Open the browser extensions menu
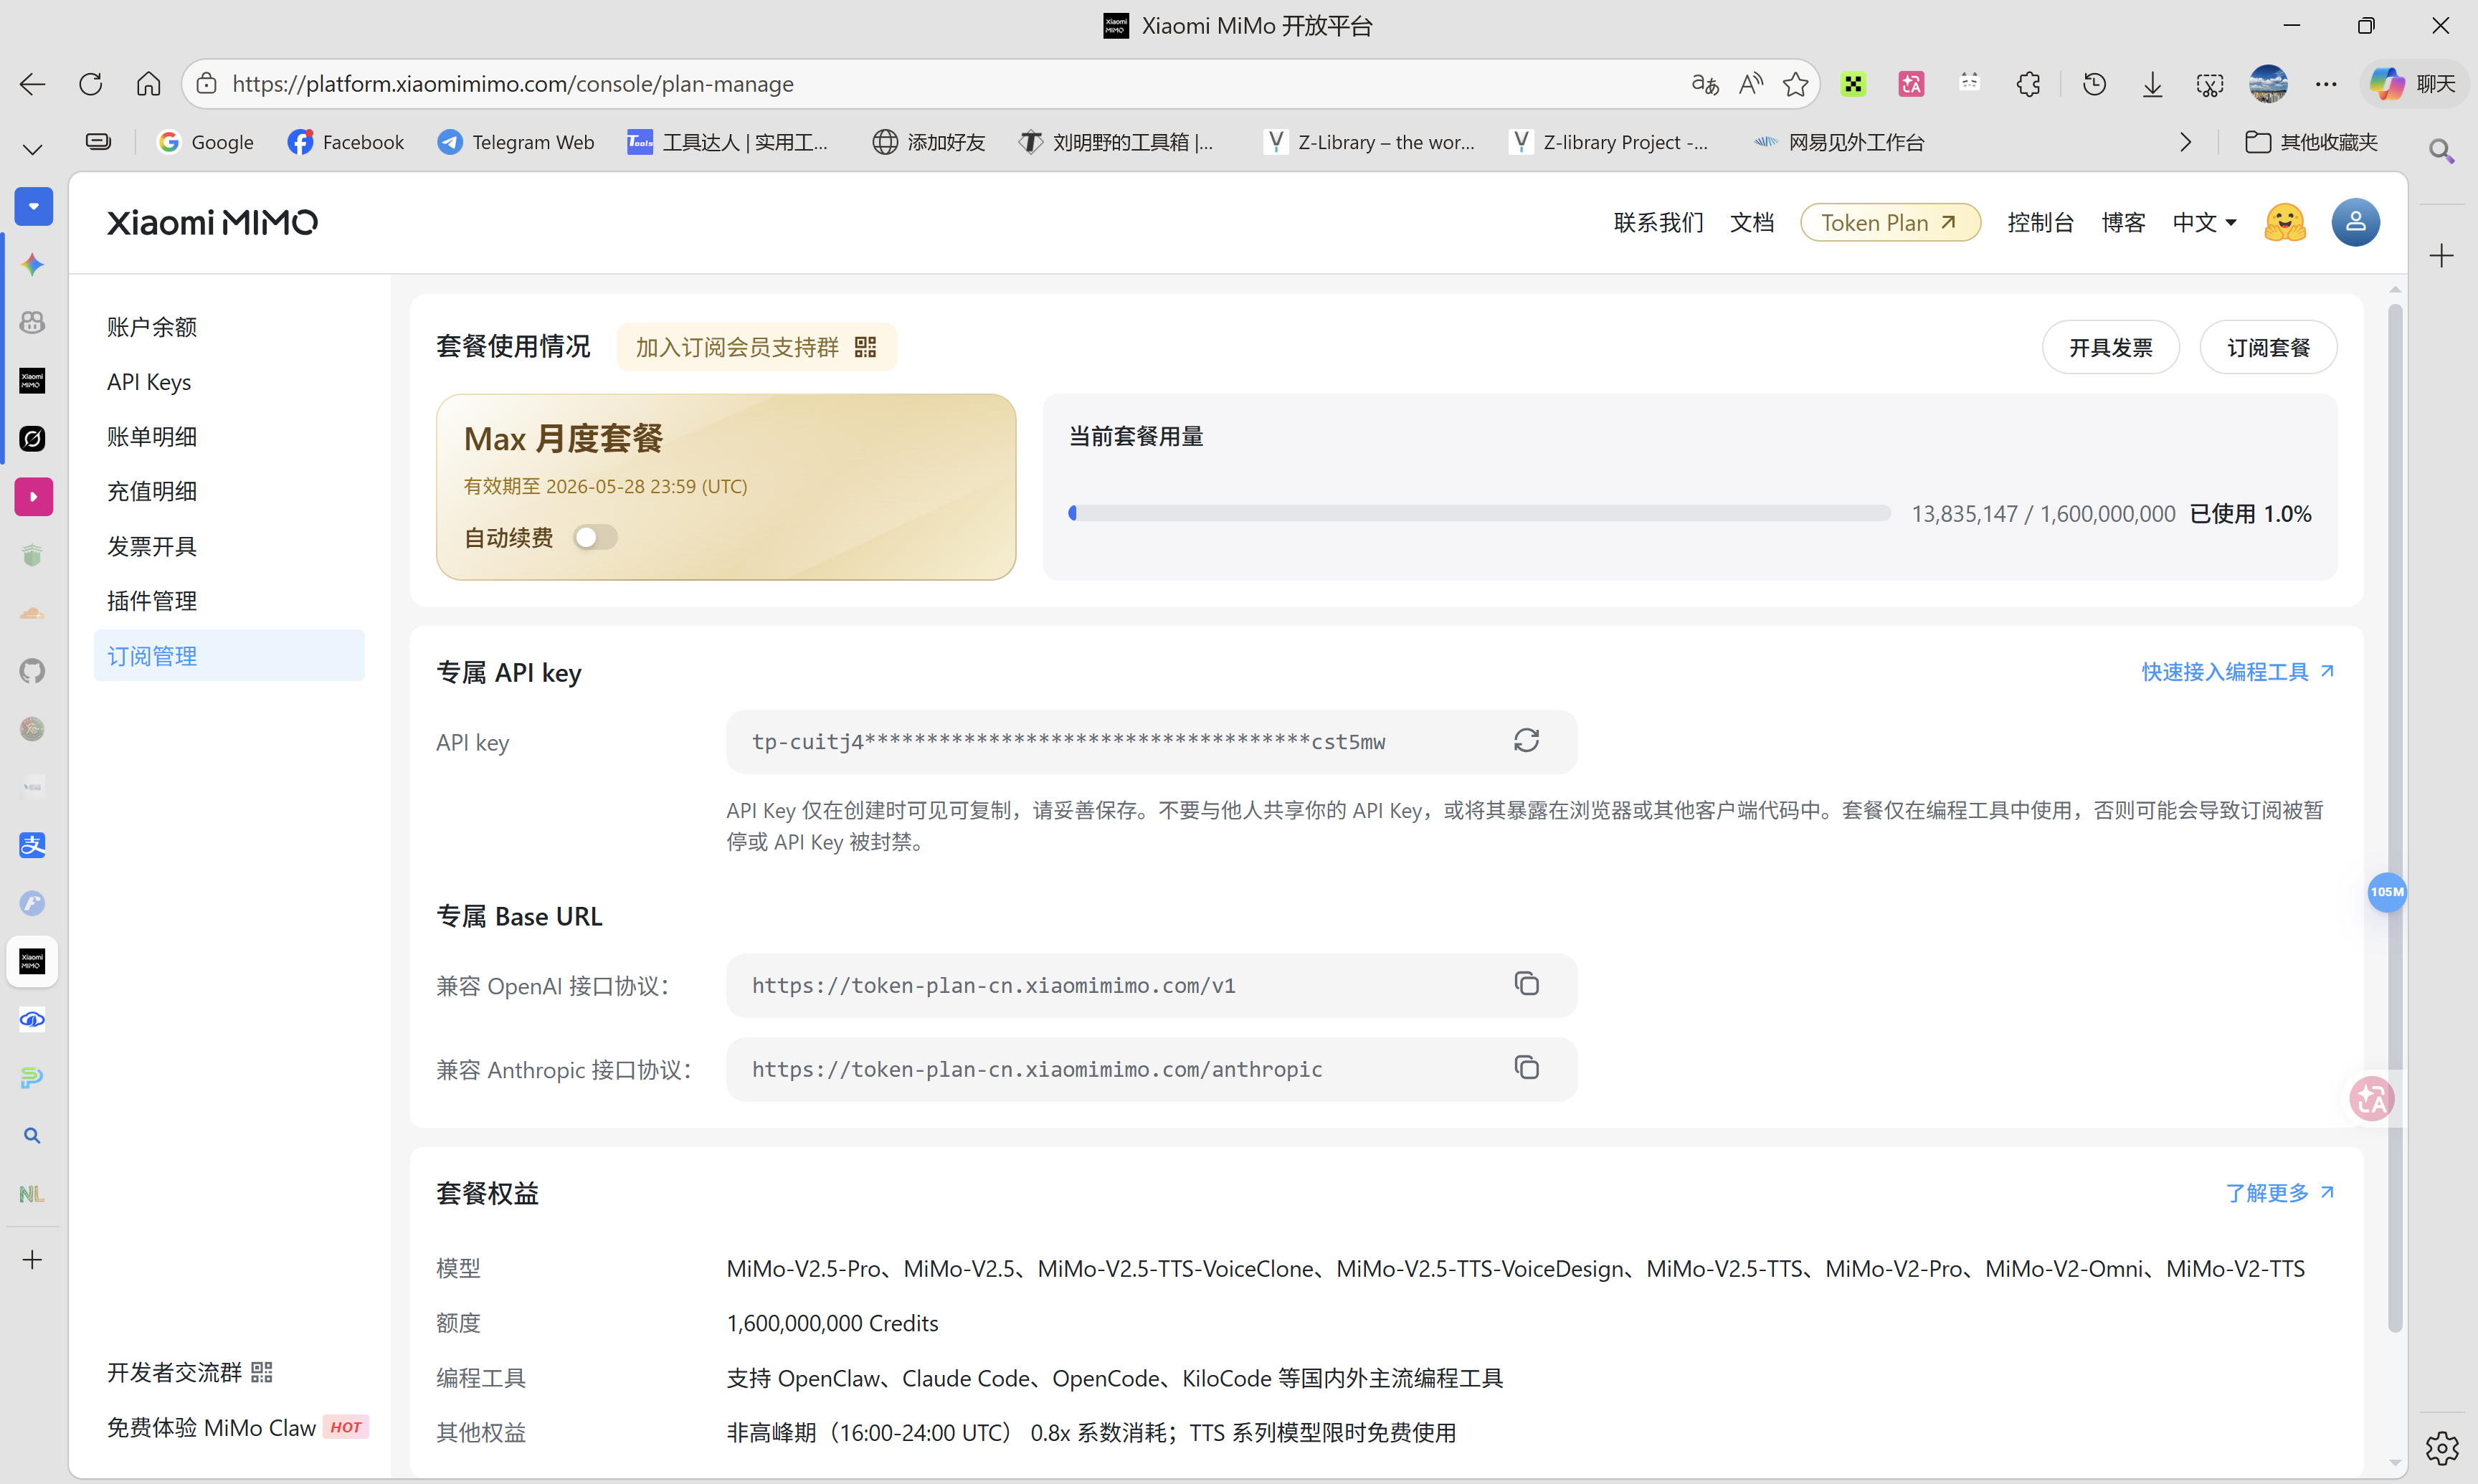This screenshot has height=1484, width=2478. [2029, 84]
